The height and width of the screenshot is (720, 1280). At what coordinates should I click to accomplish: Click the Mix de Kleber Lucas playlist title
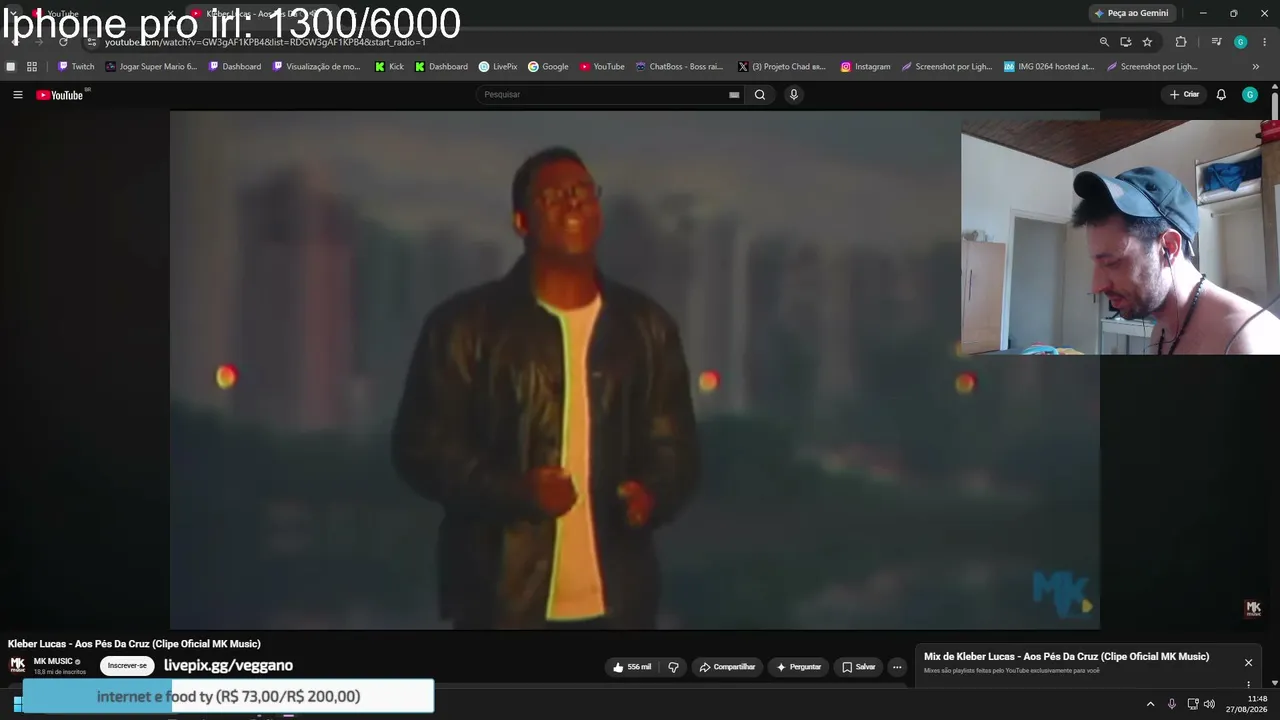pyautogui.click(x=1066, y=657)
